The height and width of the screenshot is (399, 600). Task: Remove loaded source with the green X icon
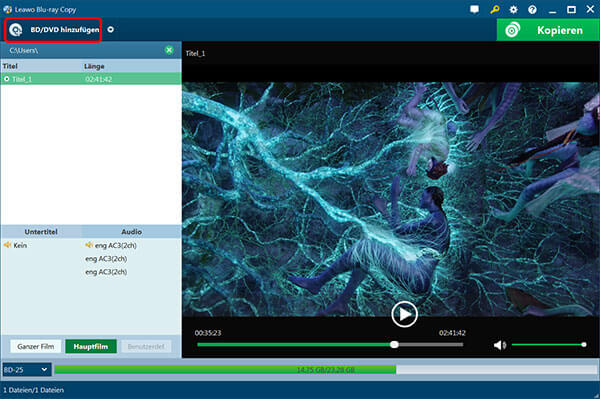[x=169, y=50]
